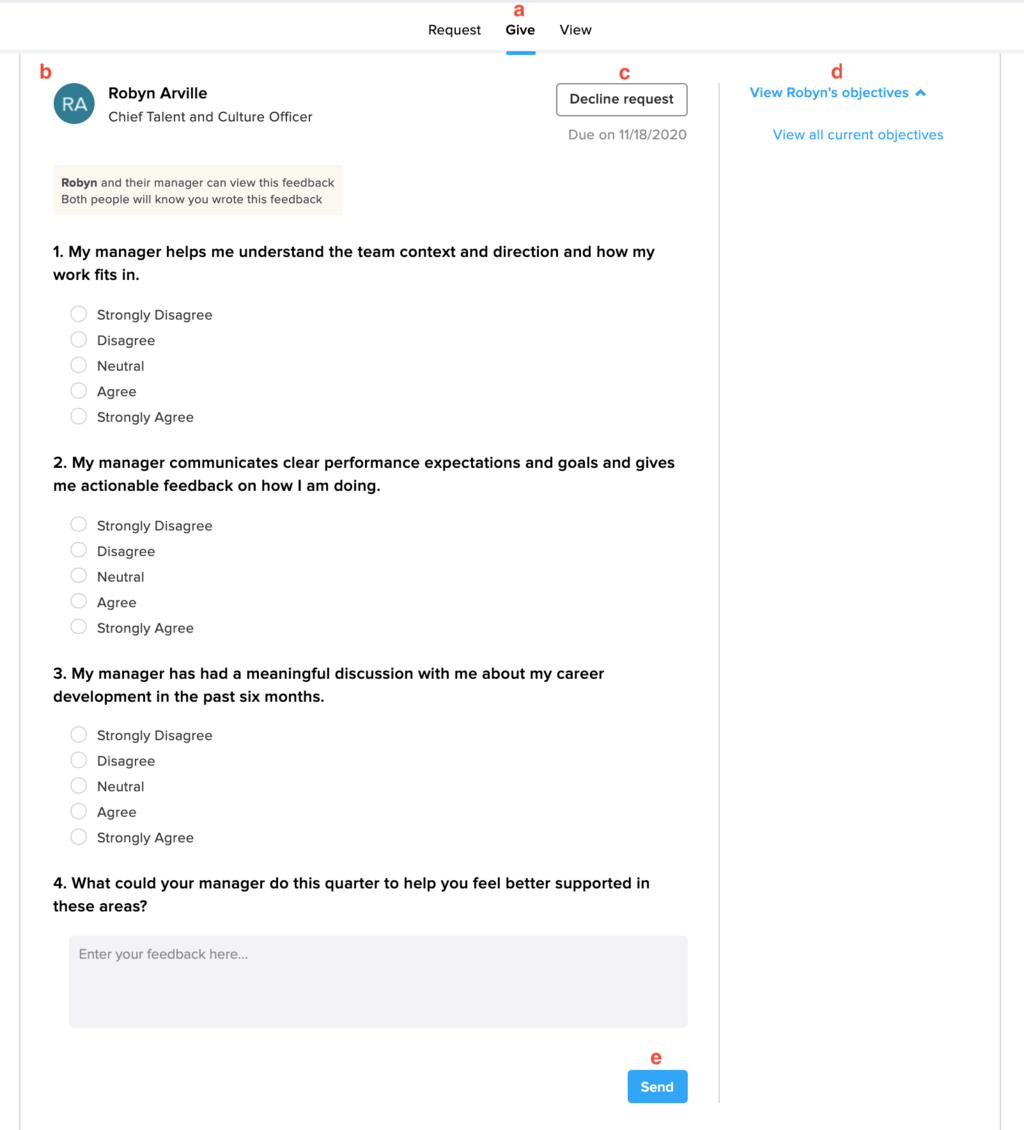Click the RA avatar icon
The image size is (1024, 1130).
pos(74,104)
